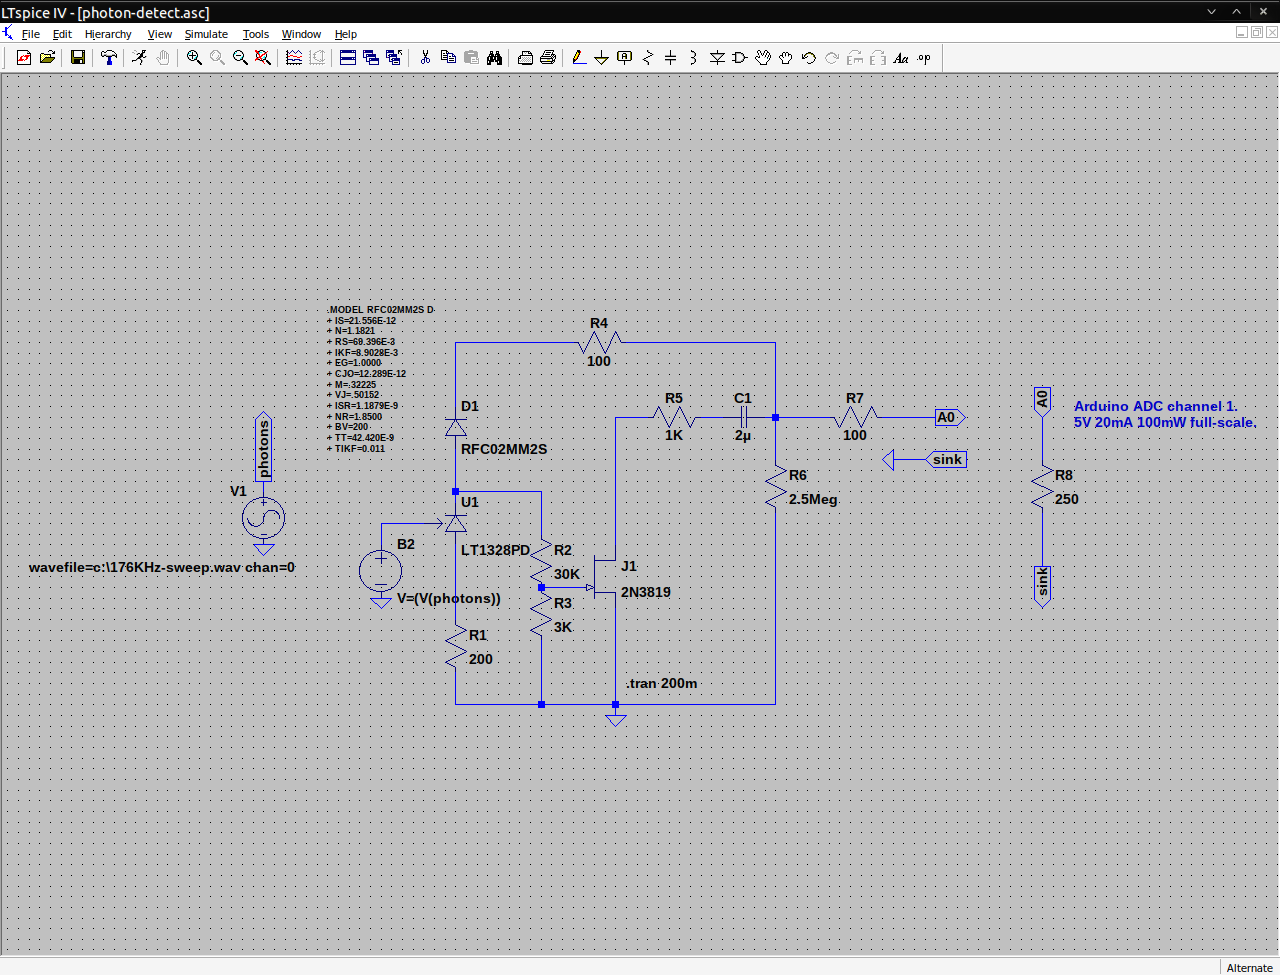This screenshot has height=975, width=1280.
Task: Click JFET J1 2N3819 symbol
Action: [604, 578]
